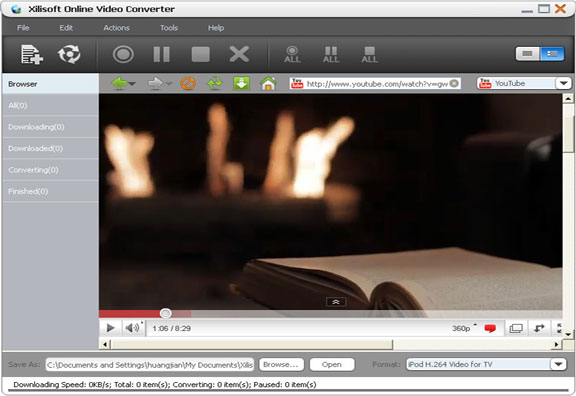
Task: Select the Downloading(0) category
Action: [51, 127]
